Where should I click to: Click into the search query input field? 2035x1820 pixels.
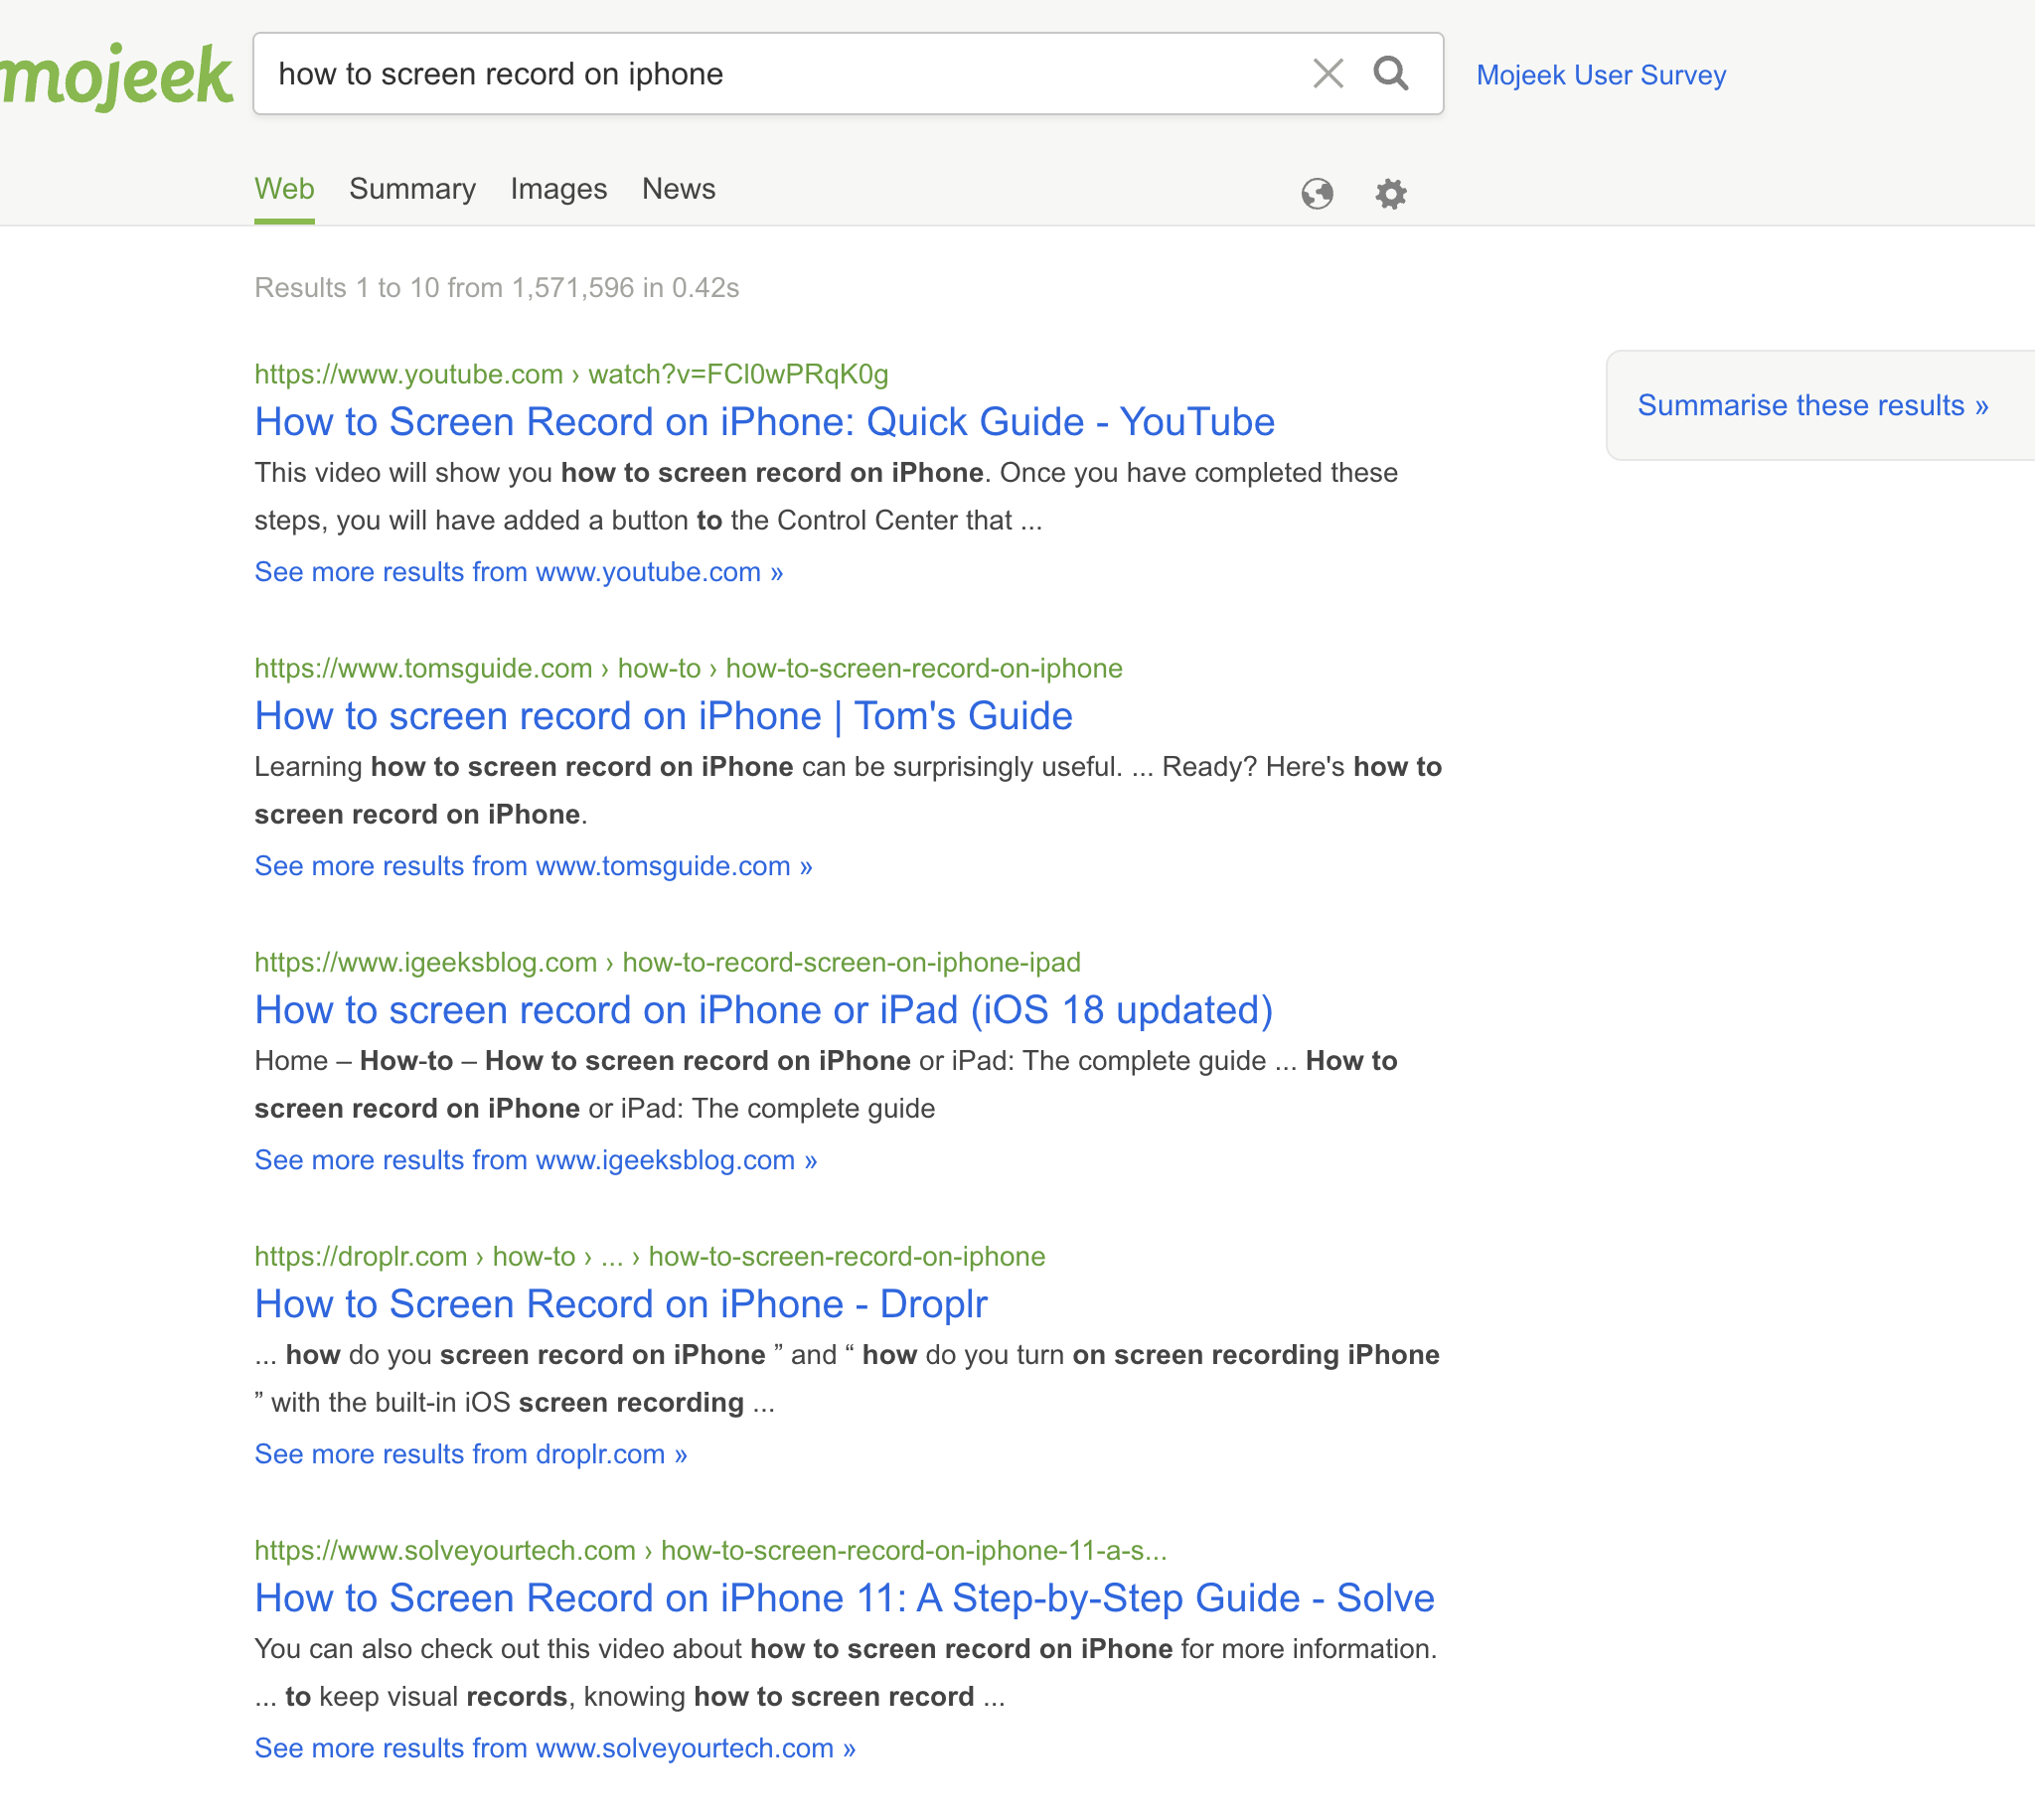780,74
